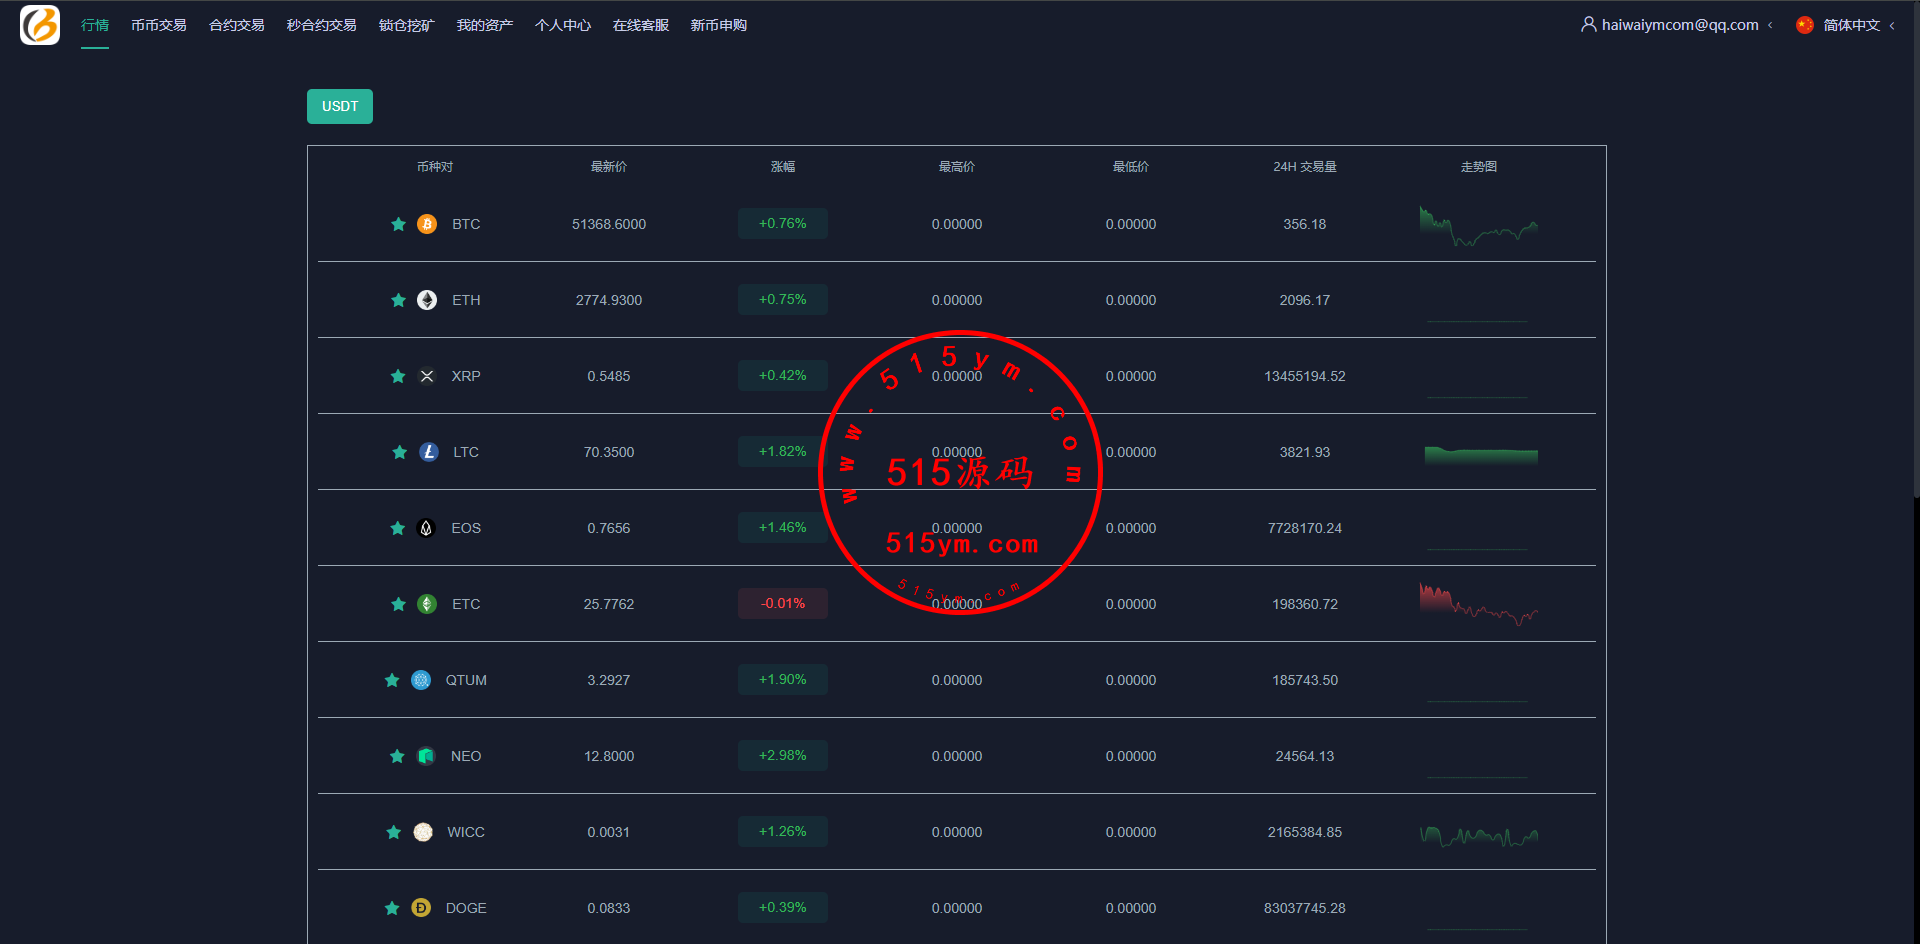
Task: Click the BTC trend sparkline chart
Action: point(1478,226)
